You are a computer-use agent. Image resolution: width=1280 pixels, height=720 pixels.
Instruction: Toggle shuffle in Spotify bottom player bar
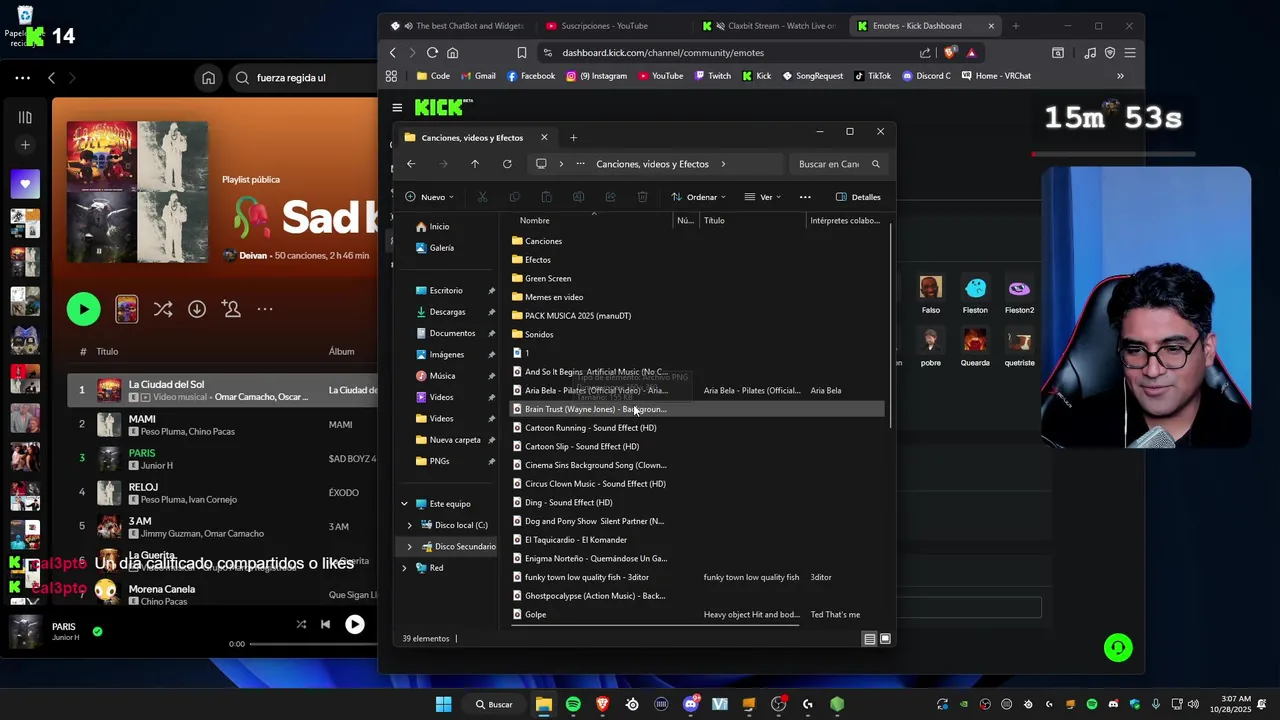pos(301,624)
